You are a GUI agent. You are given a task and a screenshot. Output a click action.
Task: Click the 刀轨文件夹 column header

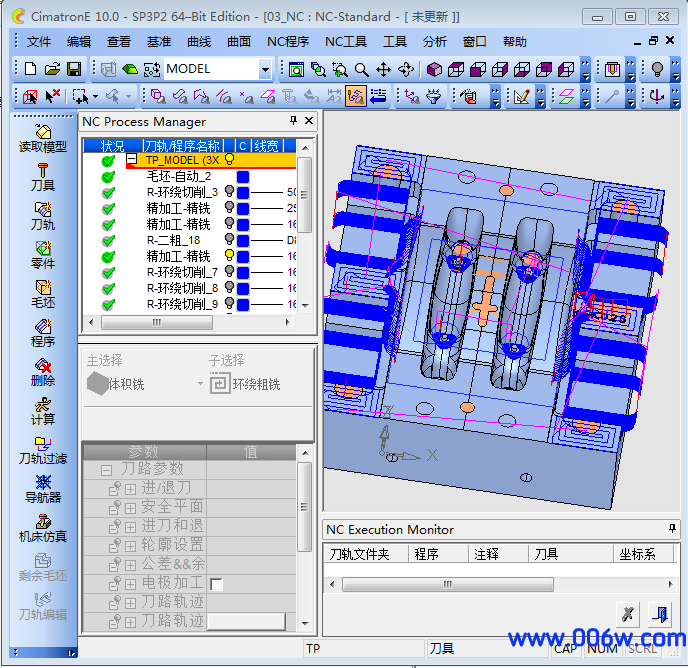[x=366, y=554]
